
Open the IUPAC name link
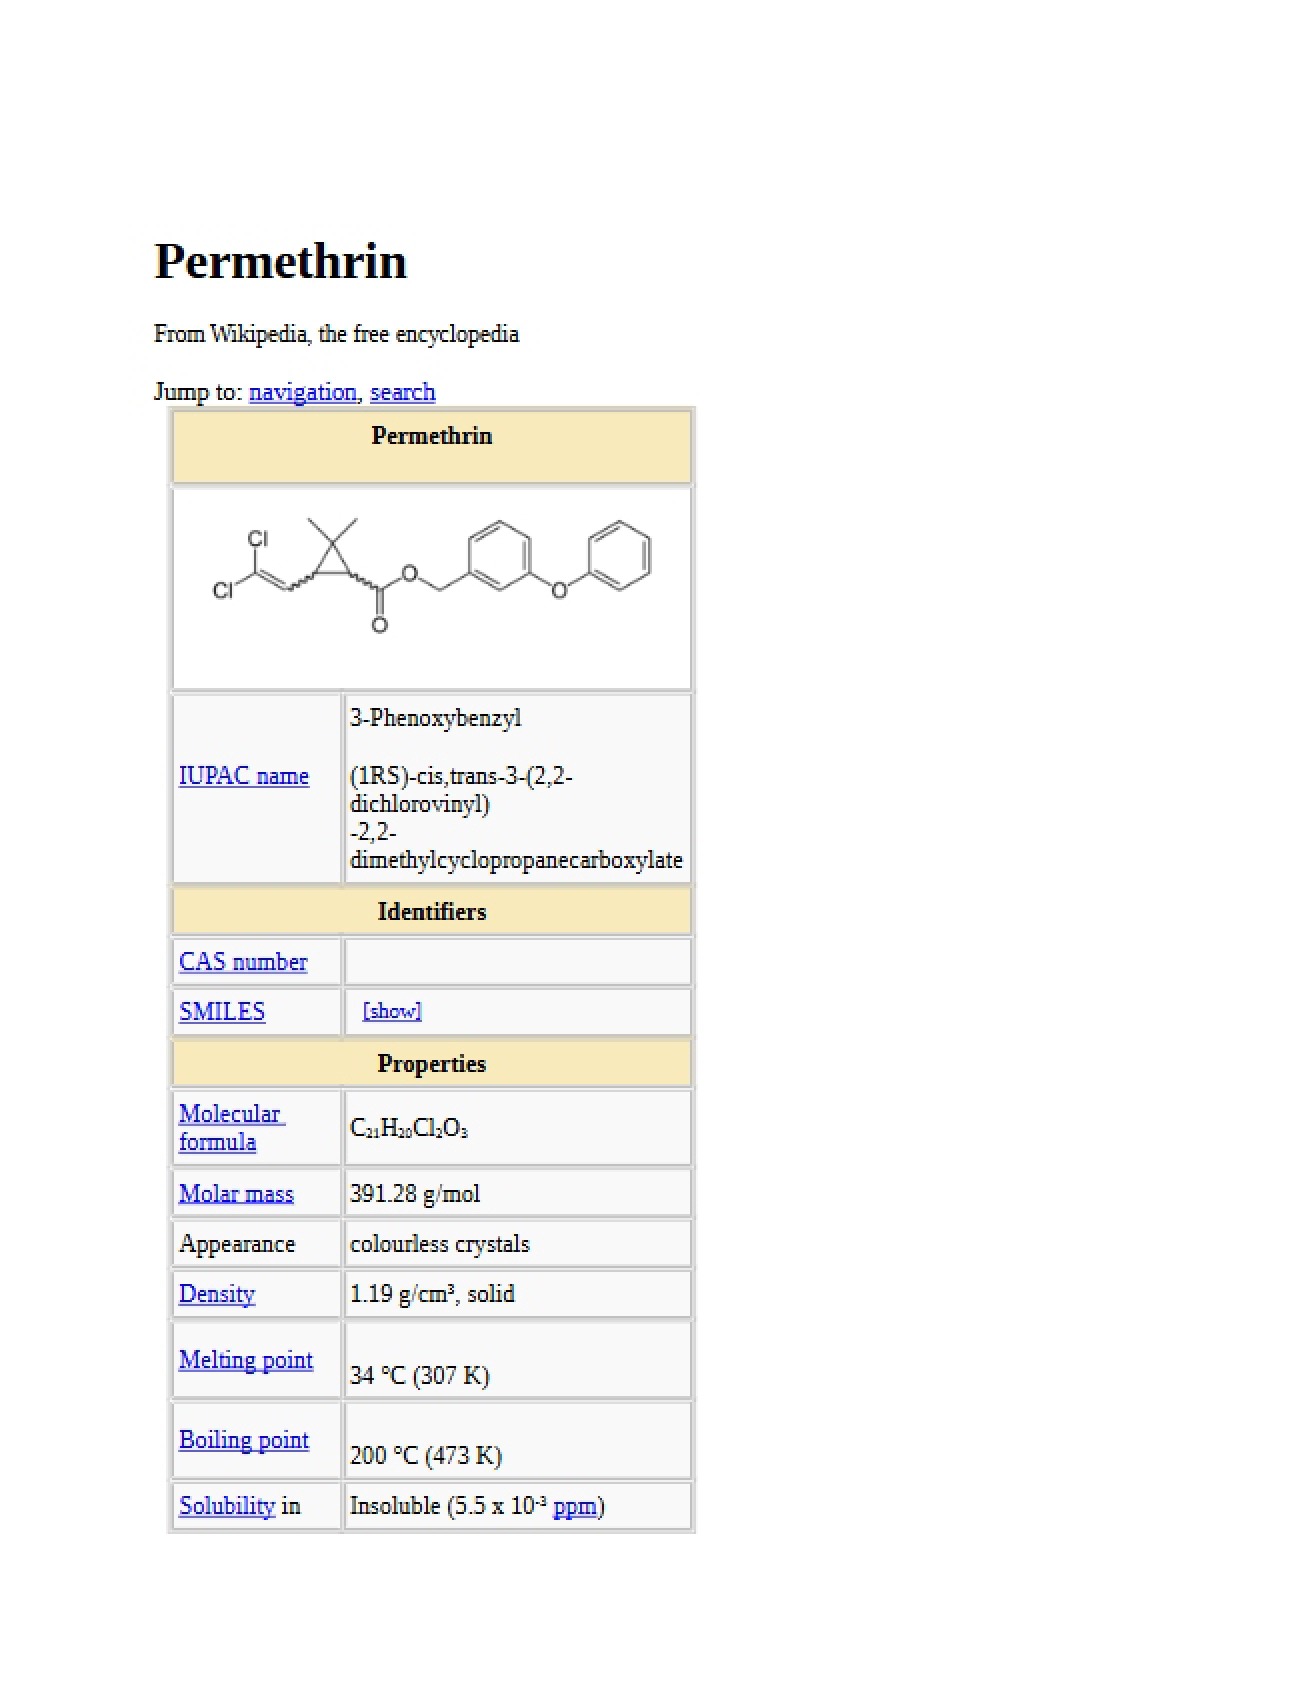[x=244, y=776]
